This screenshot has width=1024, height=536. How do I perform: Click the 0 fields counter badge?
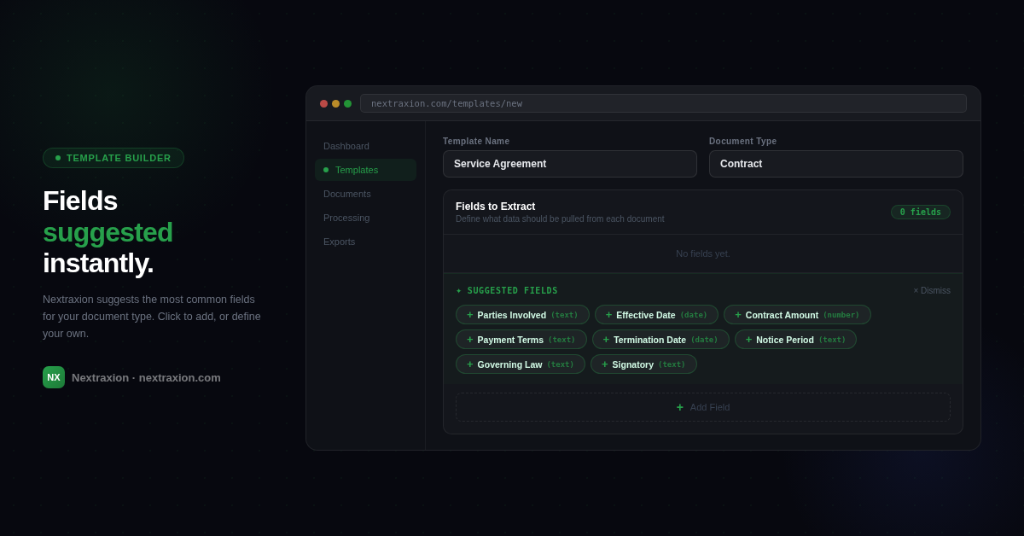(920, 212)
